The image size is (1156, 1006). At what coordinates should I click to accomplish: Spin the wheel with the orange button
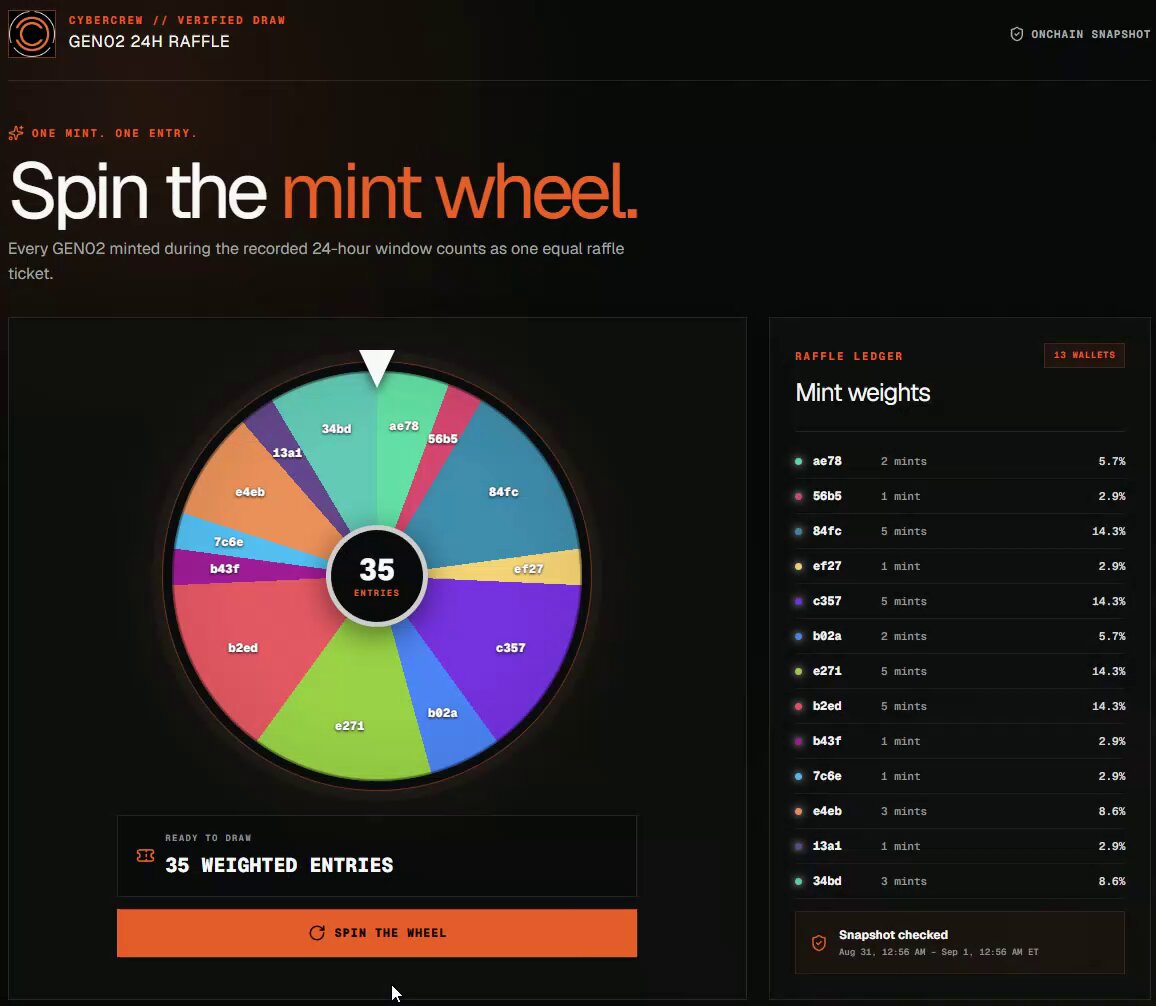[377, 933]
